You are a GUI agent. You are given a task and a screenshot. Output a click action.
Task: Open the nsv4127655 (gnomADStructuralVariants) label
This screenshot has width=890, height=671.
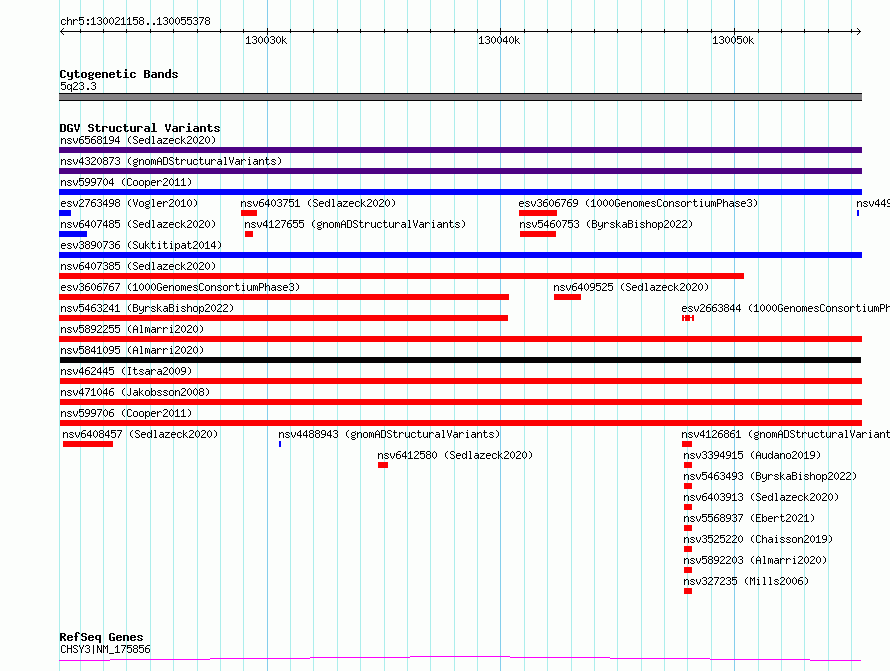tap(355, 224)
